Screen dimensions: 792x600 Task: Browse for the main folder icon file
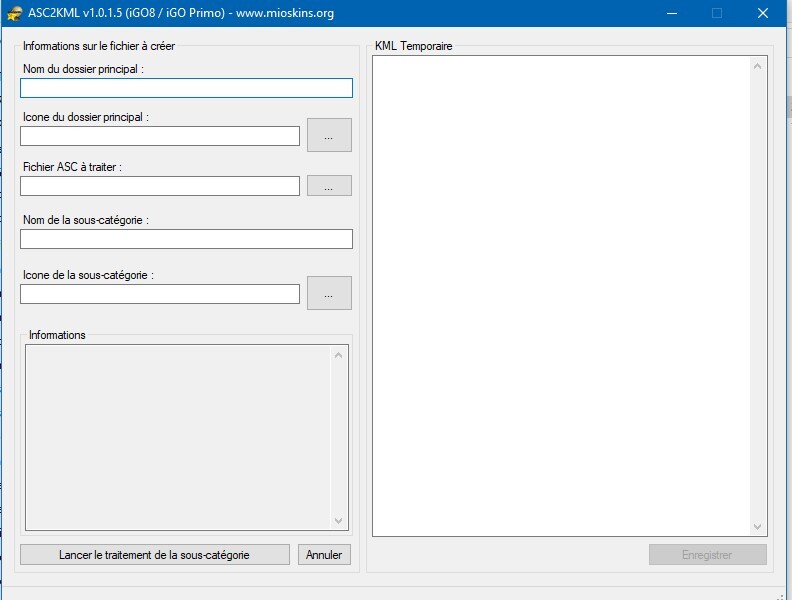click(329, 135)
